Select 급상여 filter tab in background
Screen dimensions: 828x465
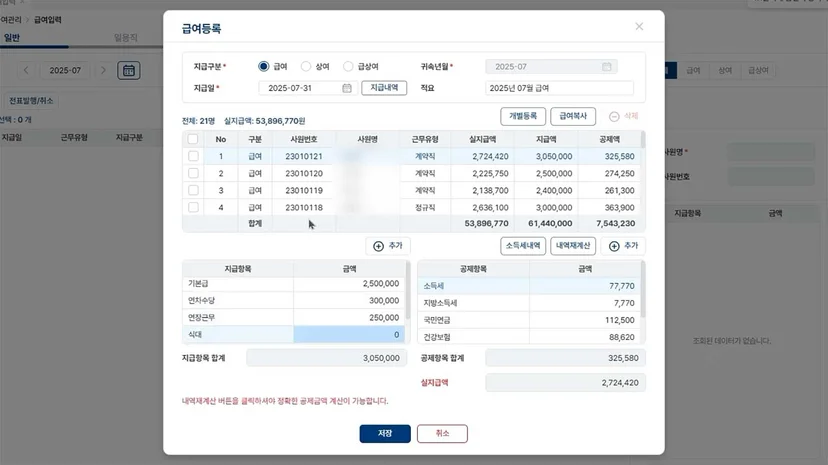(x=758, y=70)
